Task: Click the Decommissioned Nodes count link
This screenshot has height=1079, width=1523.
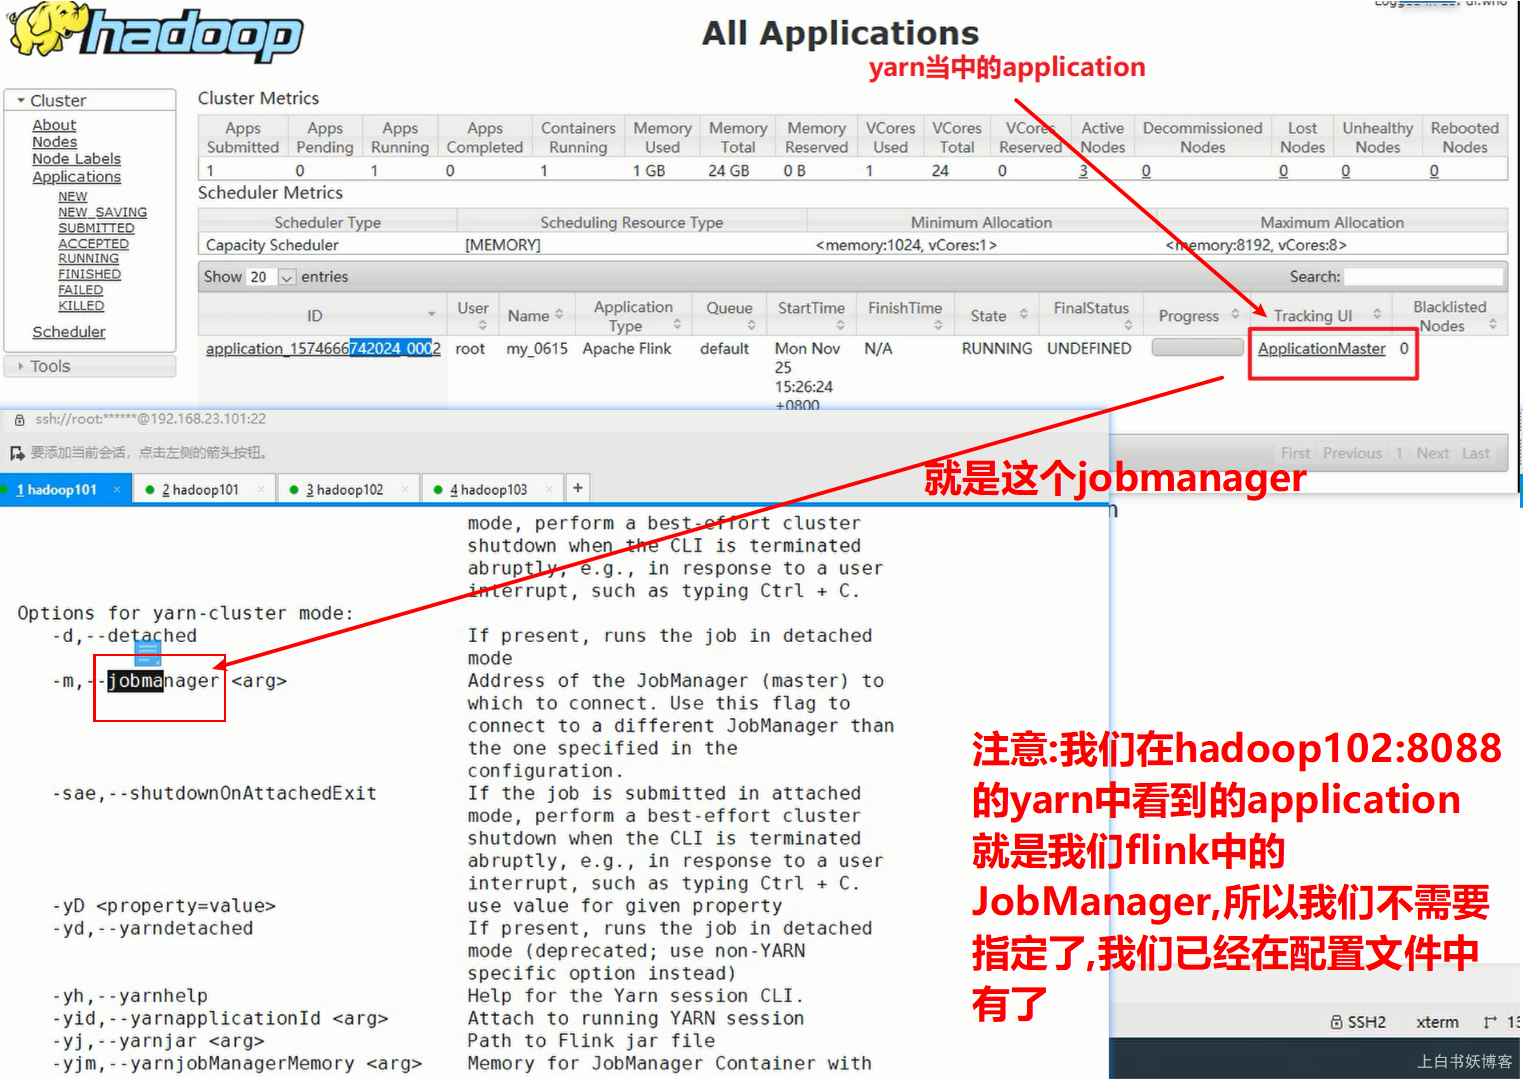Action: (x=1146, y=171)
